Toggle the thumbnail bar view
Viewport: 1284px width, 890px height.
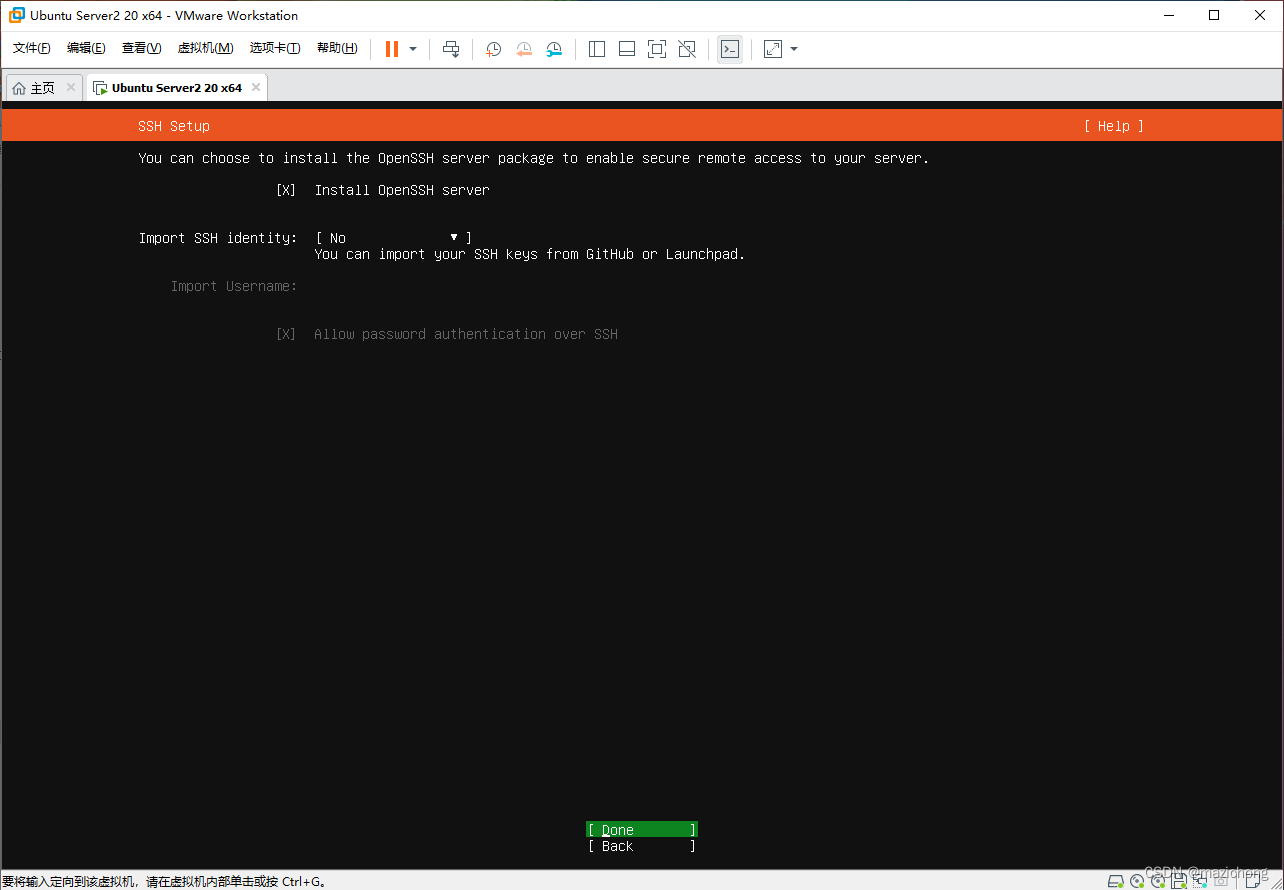[627, 49]
